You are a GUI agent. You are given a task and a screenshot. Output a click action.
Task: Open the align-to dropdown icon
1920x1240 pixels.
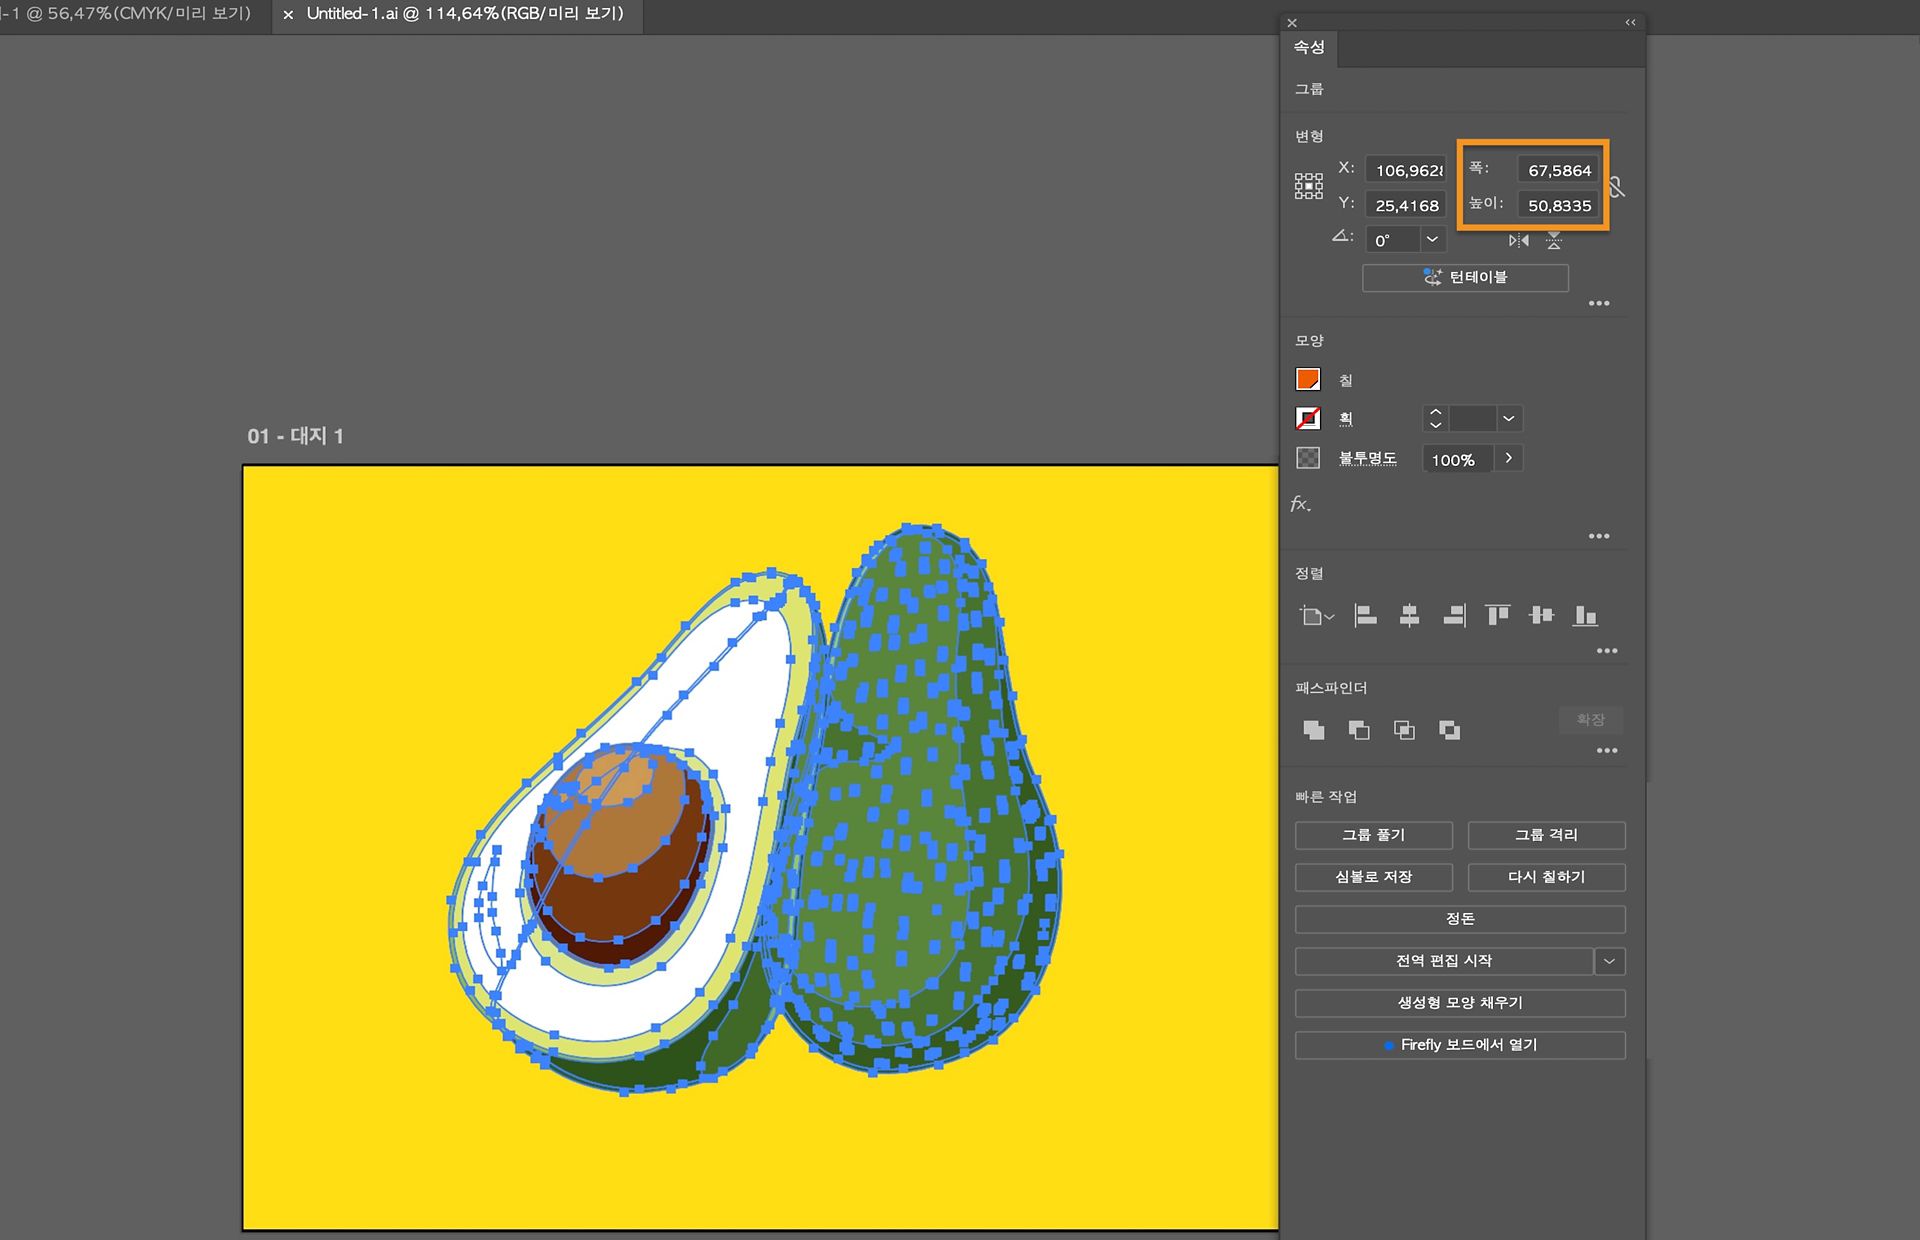click(1316, 616)
